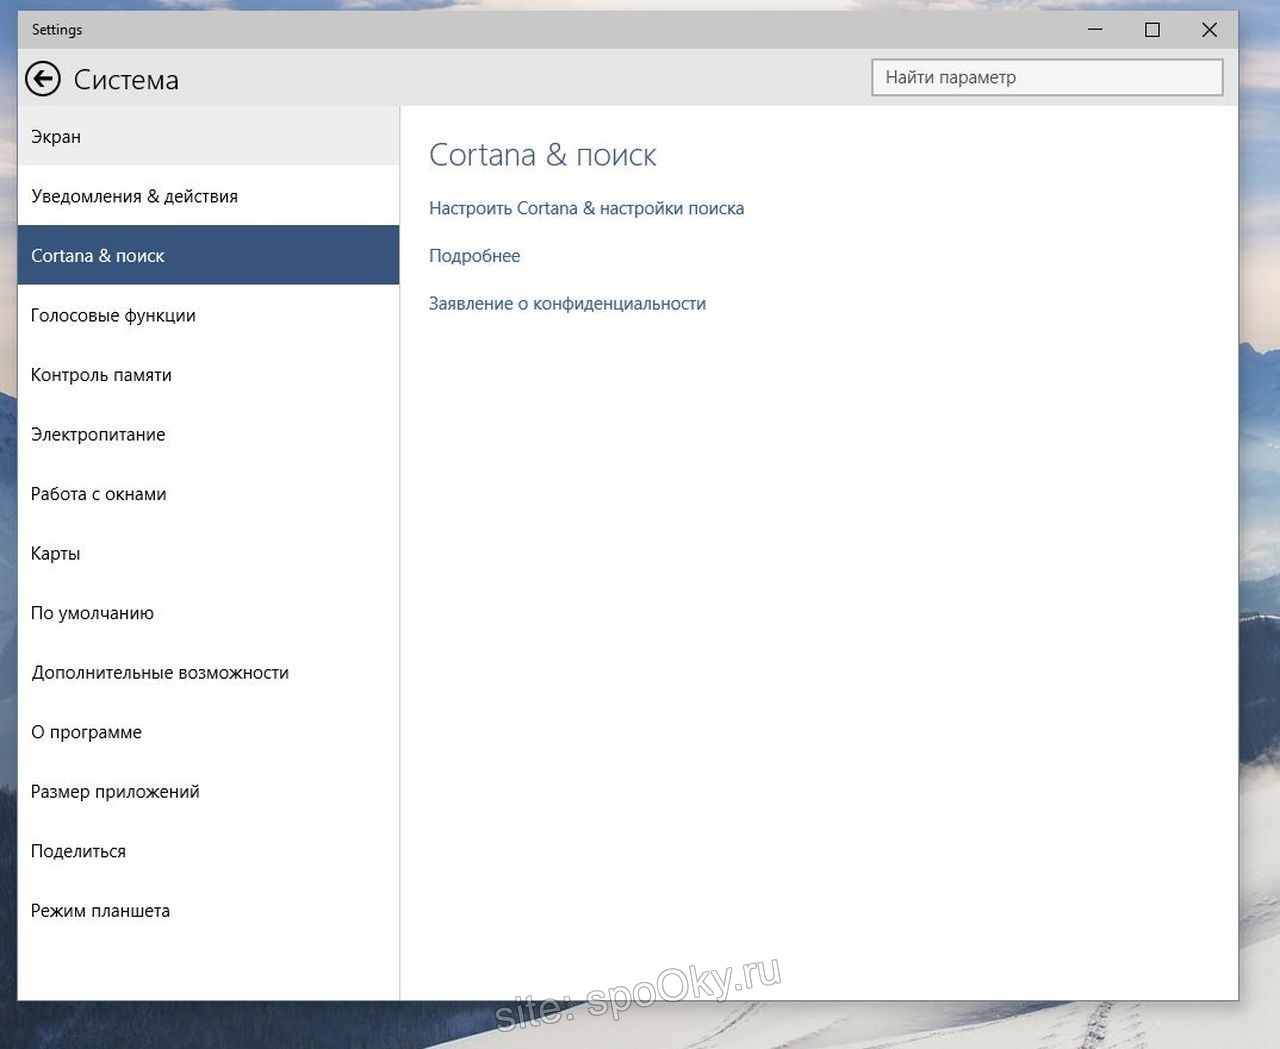The image size is (1280, 1049).
Task: Open Дополнительные возможности section
Action: tap(208, 672)
